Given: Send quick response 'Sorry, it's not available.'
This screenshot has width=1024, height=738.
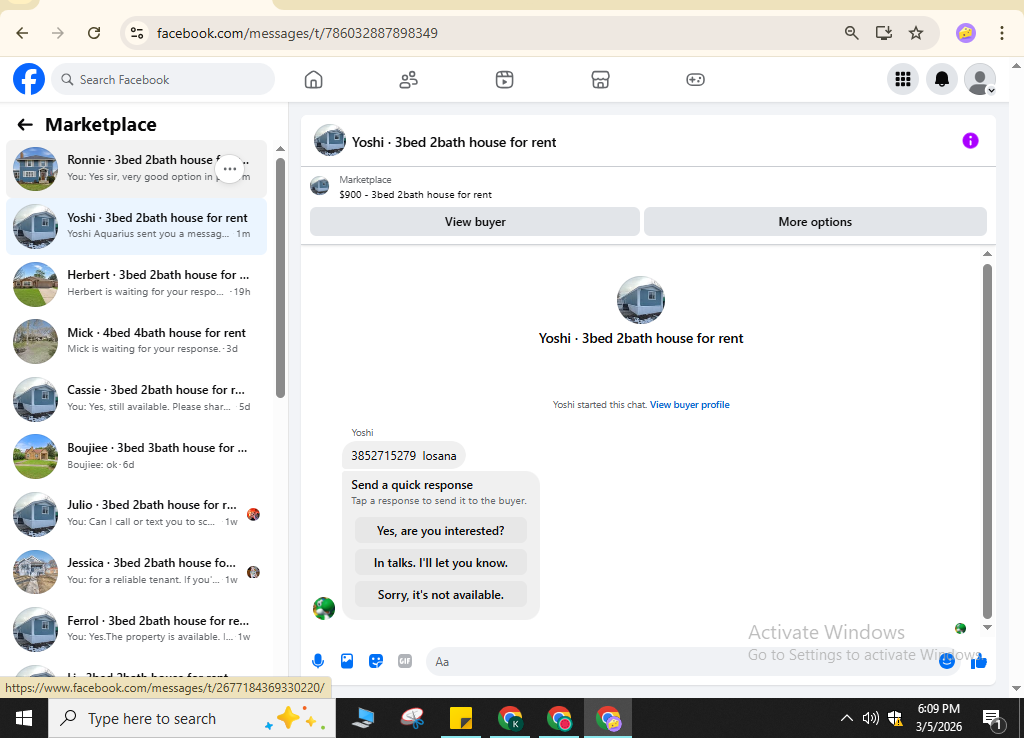Looking at the screenshot, I should [x=441, y=594].
